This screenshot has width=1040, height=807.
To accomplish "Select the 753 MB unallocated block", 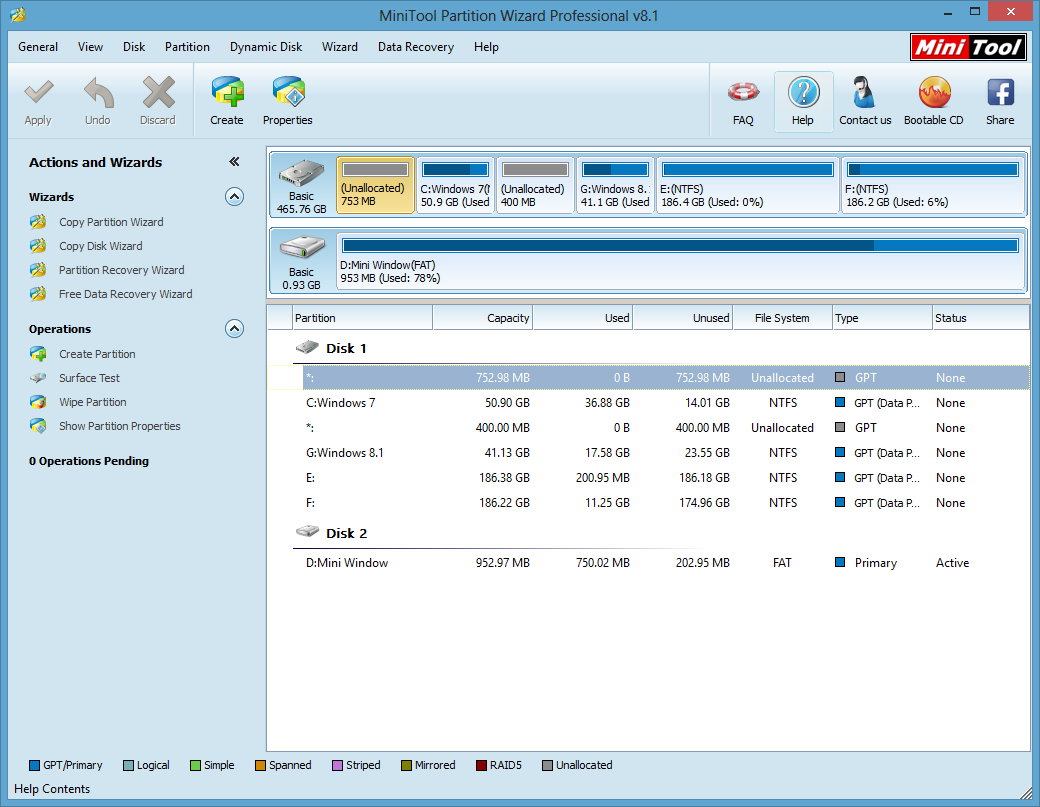I will (375, 185).
